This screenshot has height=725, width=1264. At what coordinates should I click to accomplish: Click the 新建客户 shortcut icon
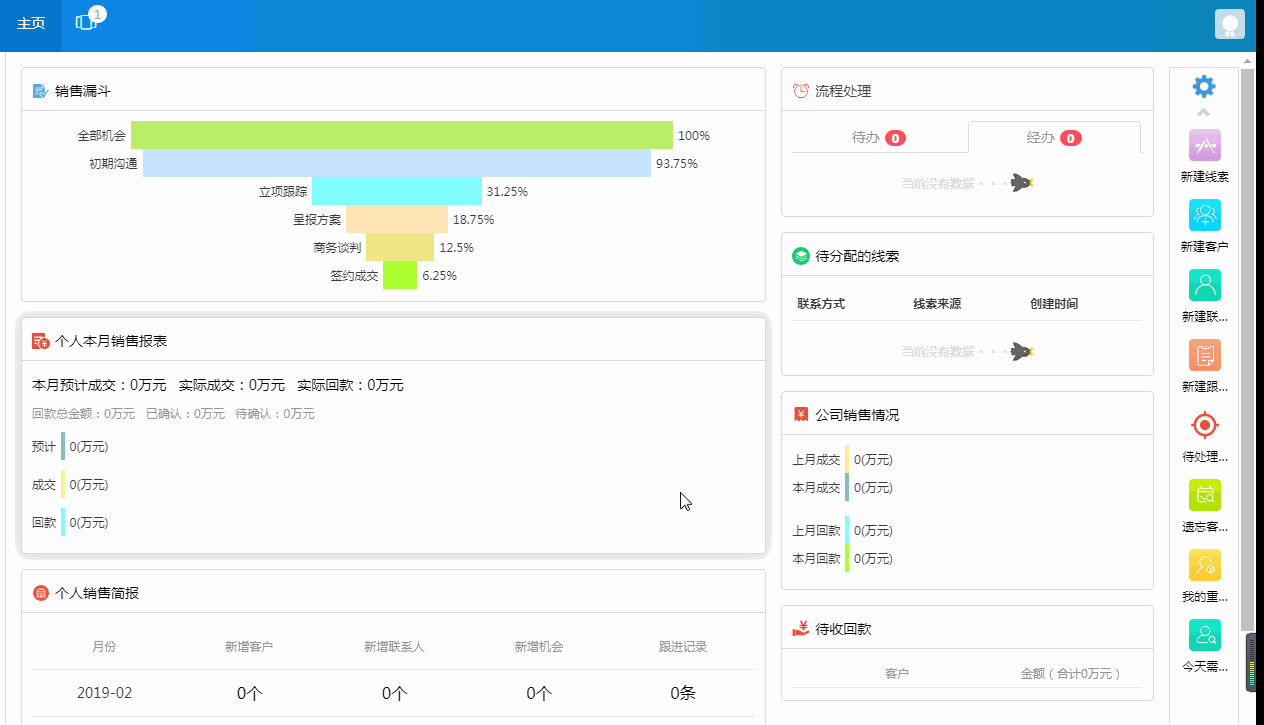(x=1204, y=216)
